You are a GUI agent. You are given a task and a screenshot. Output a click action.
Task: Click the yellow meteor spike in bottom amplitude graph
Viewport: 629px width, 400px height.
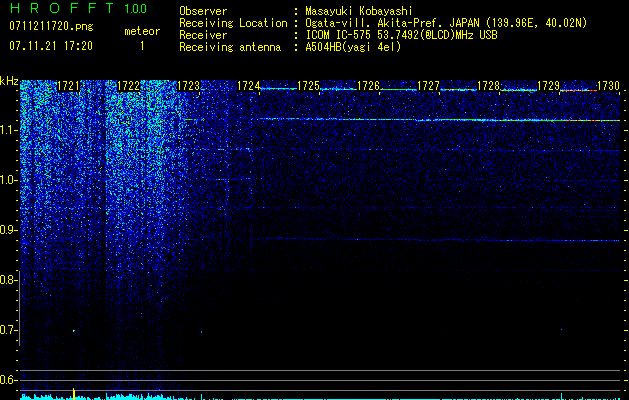click(x=73, y=394)
